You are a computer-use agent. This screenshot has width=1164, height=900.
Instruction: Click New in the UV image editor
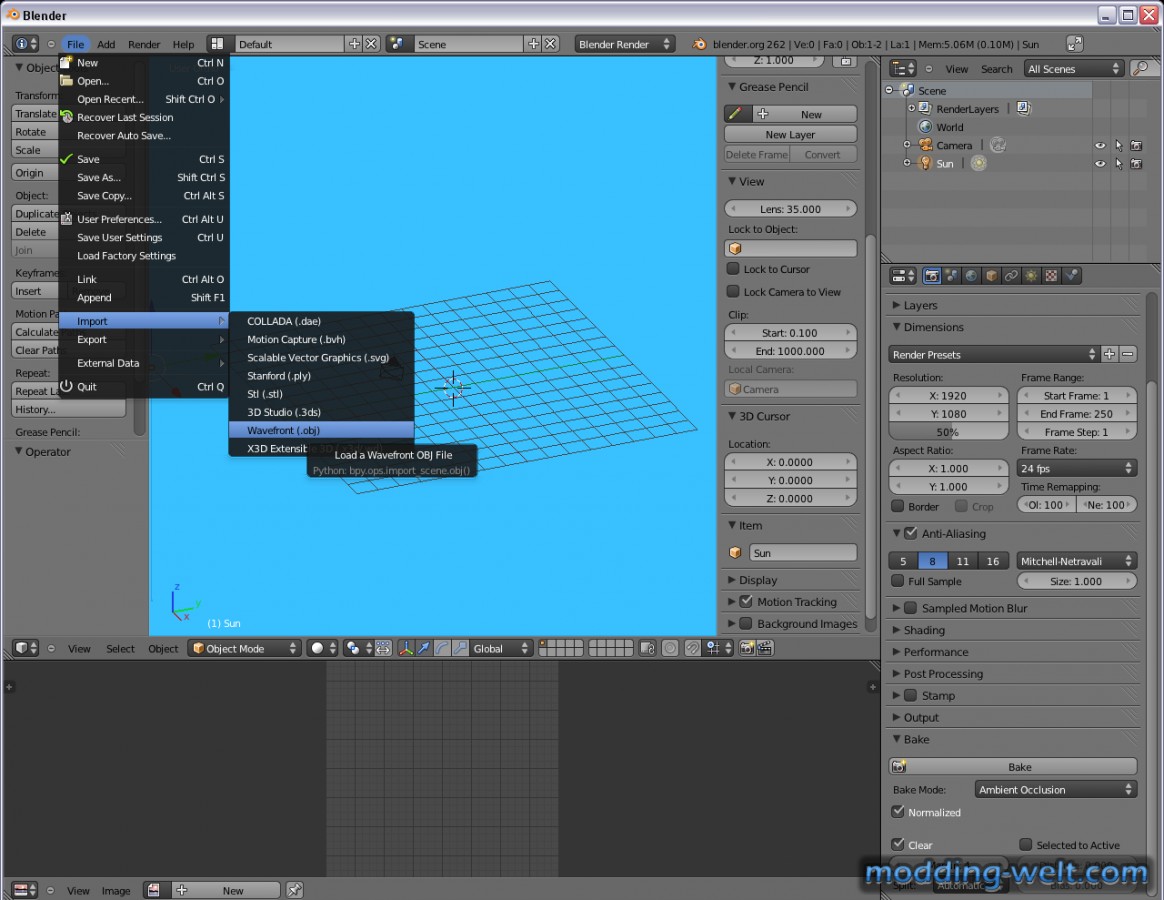pos(226,890)
